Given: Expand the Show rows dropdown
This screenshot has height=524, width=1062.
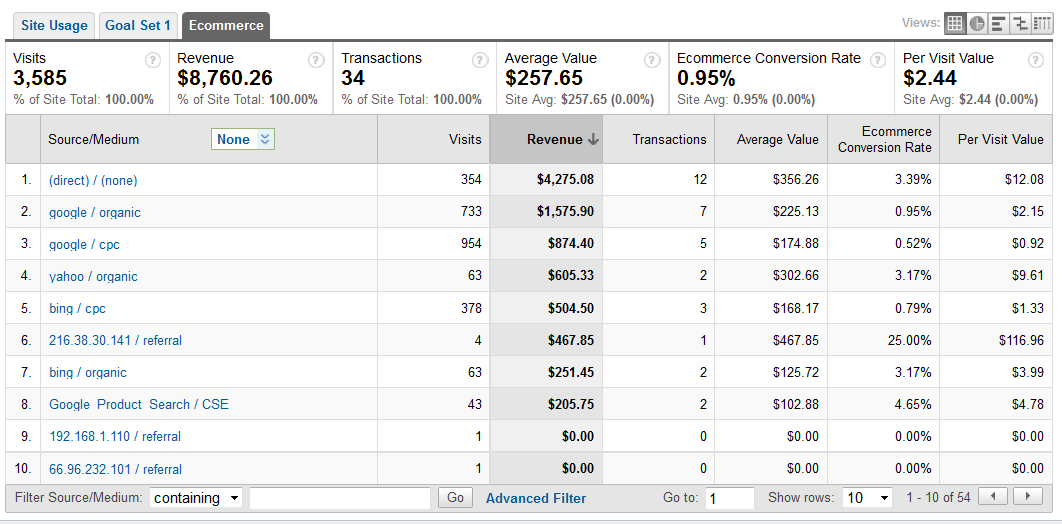Looking at the screenshot, I should (868, 498).
